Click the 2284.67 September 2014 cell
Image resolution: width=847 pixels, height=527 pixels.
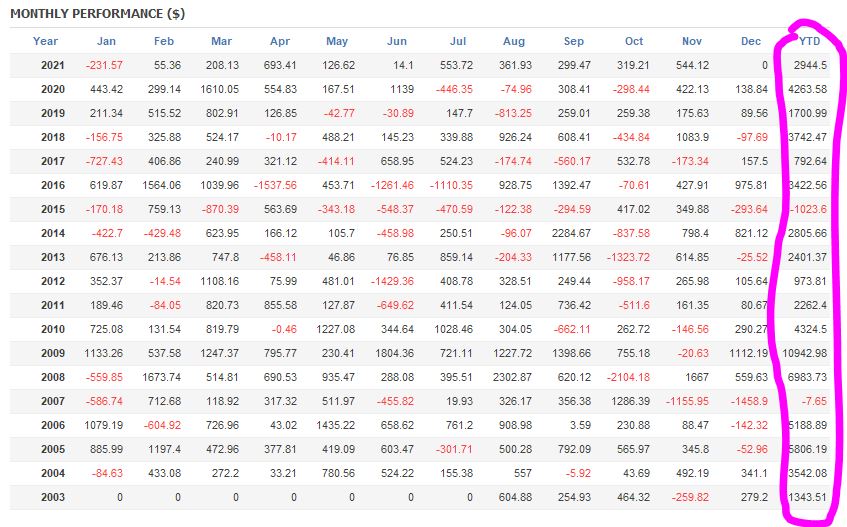coord(570,233)
